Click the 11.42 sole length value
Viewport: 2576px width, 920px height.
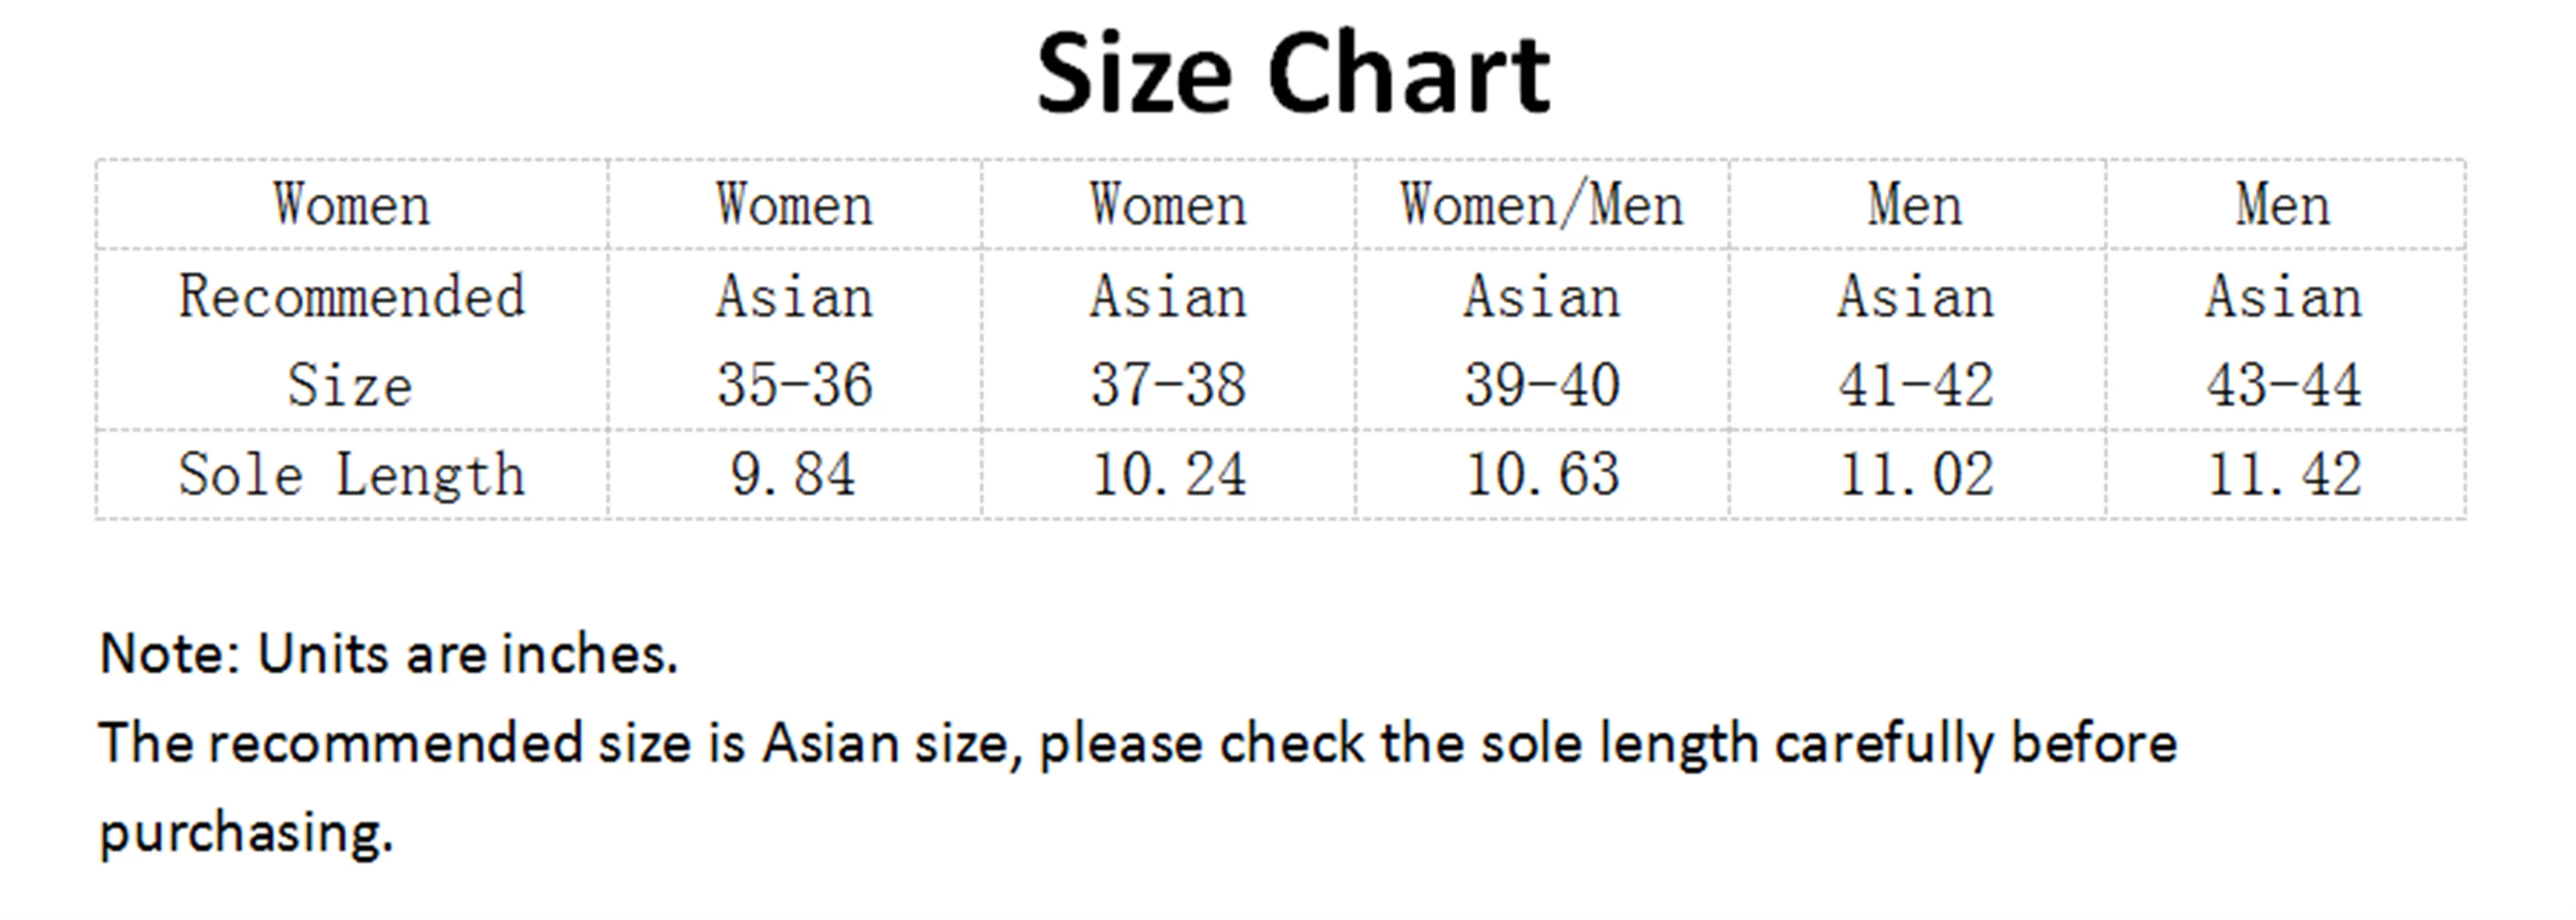pos(2284,474)
